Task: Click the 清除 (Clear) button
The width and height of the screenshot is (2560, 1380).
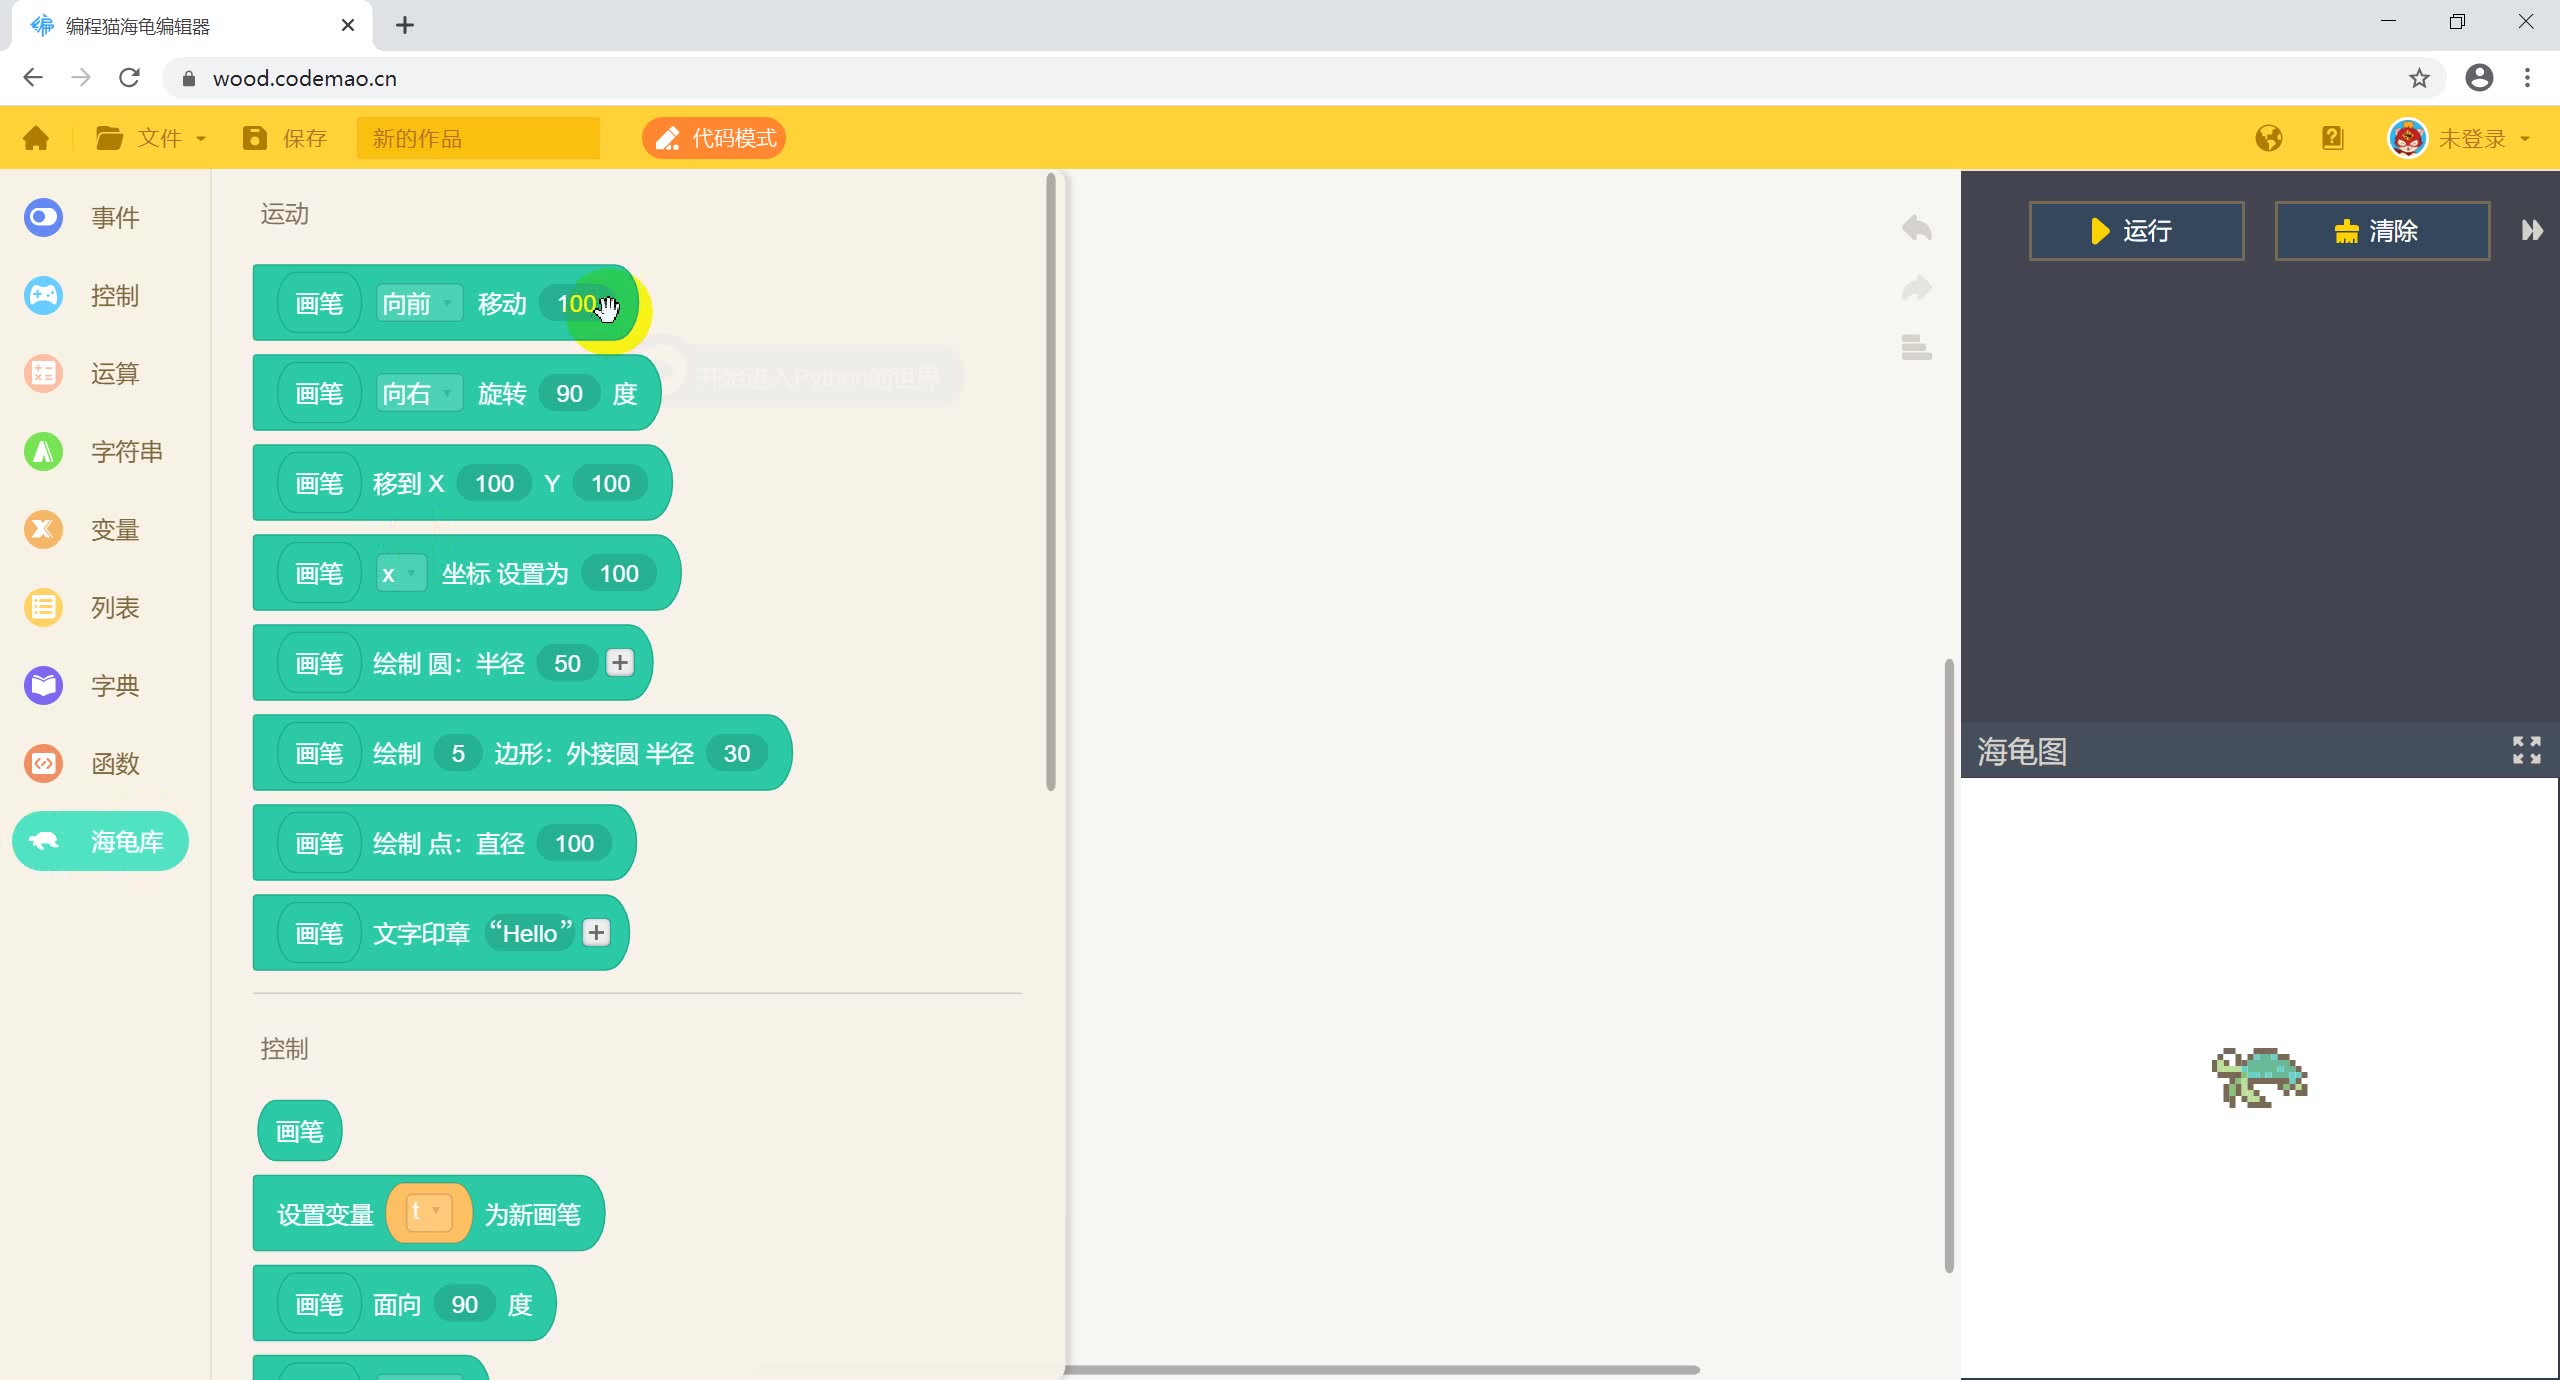Action: click(x=2380, y=231)
